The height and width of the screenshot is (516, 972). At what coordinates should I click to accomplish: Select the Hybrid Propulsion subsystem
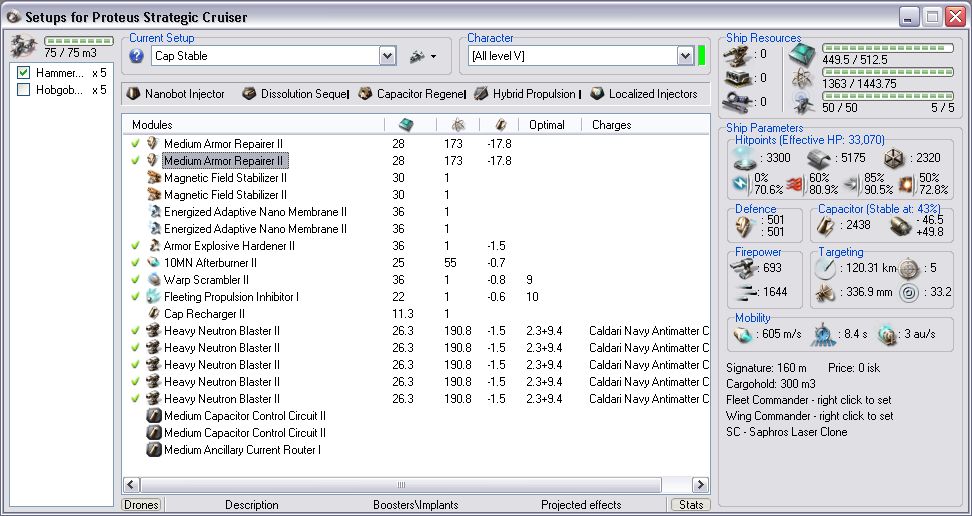pos(527,94)
